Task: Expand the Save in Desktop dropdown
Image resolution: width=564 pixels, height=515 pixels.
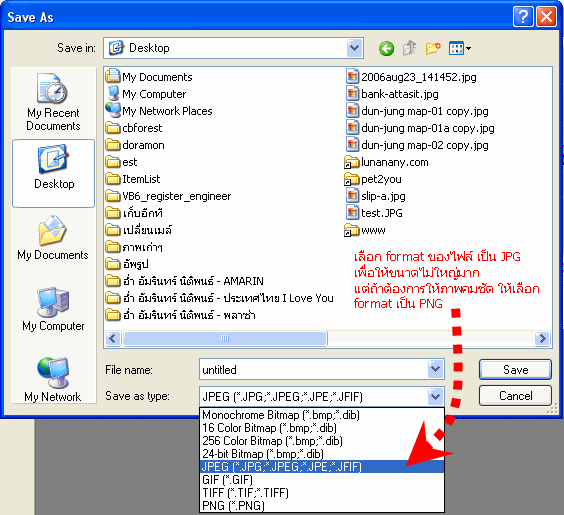Action: click(x=355, y=48)
